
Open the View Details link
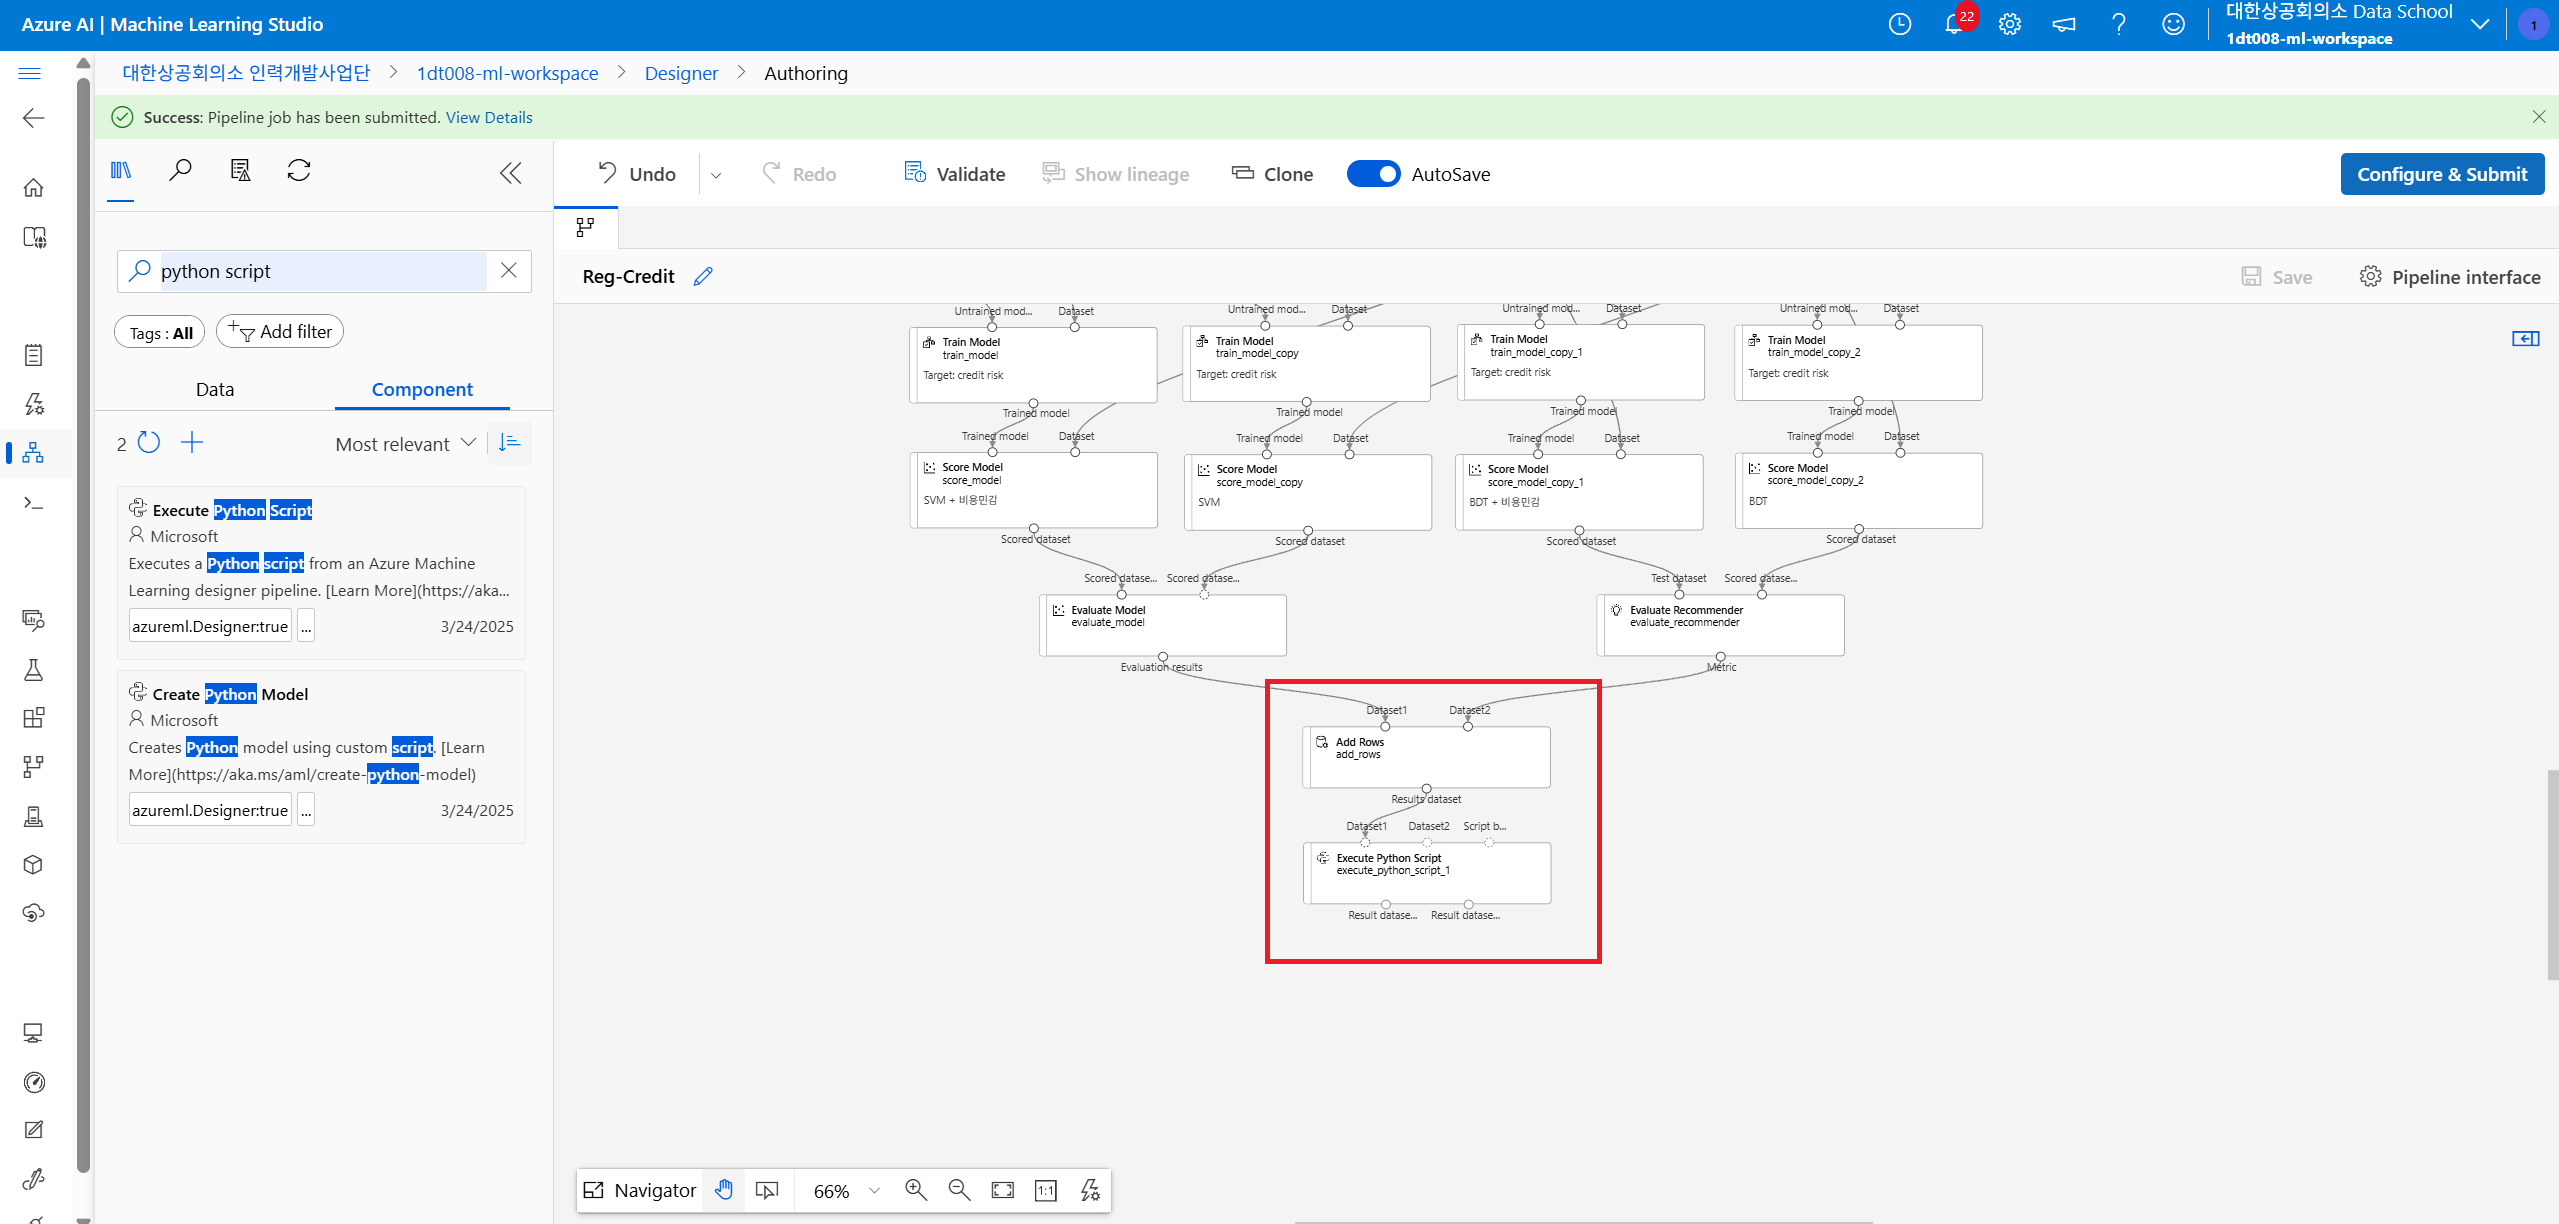pyautogui.click(x=488, y=117)
